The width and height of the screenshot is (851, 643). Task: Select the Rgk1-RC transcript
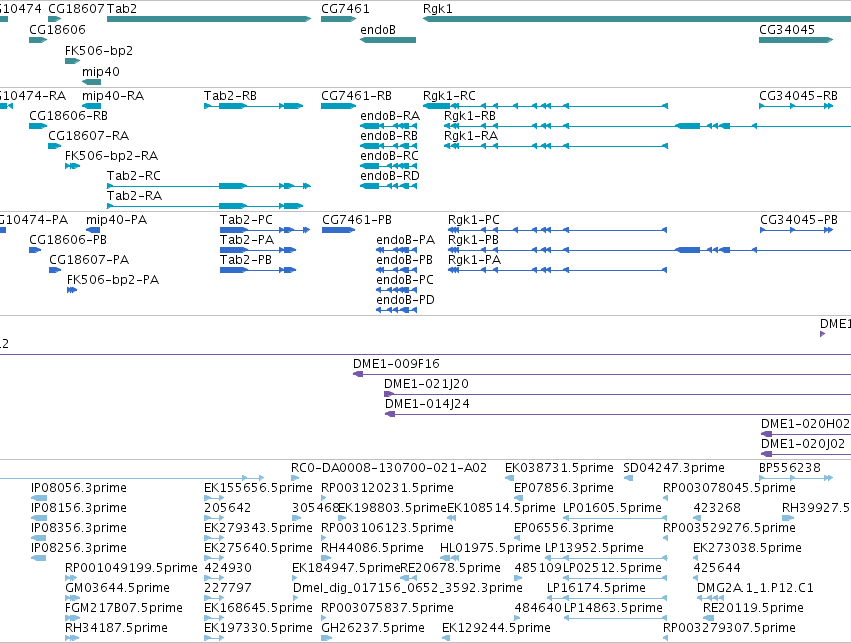tap(545, 106)
